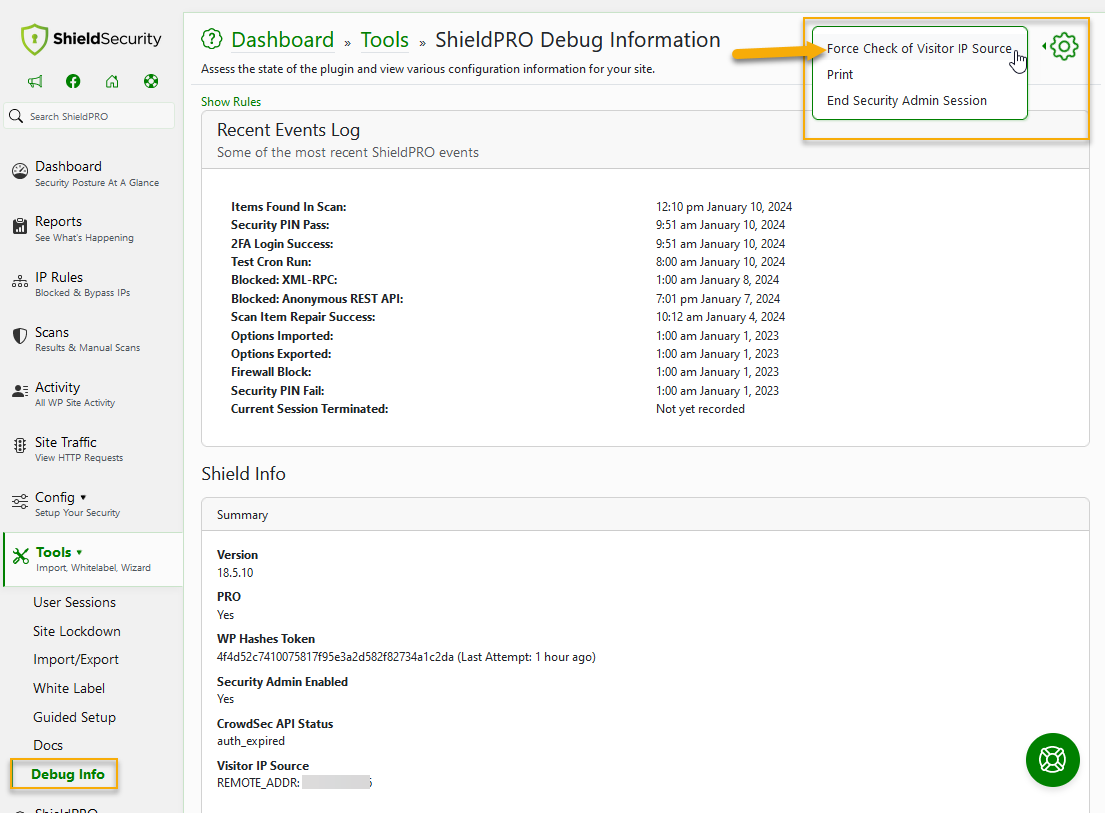Click the Show Rules link
The width and height of the screenshot is (1105, 813).
pyautogui.click(x=231, y=101)
